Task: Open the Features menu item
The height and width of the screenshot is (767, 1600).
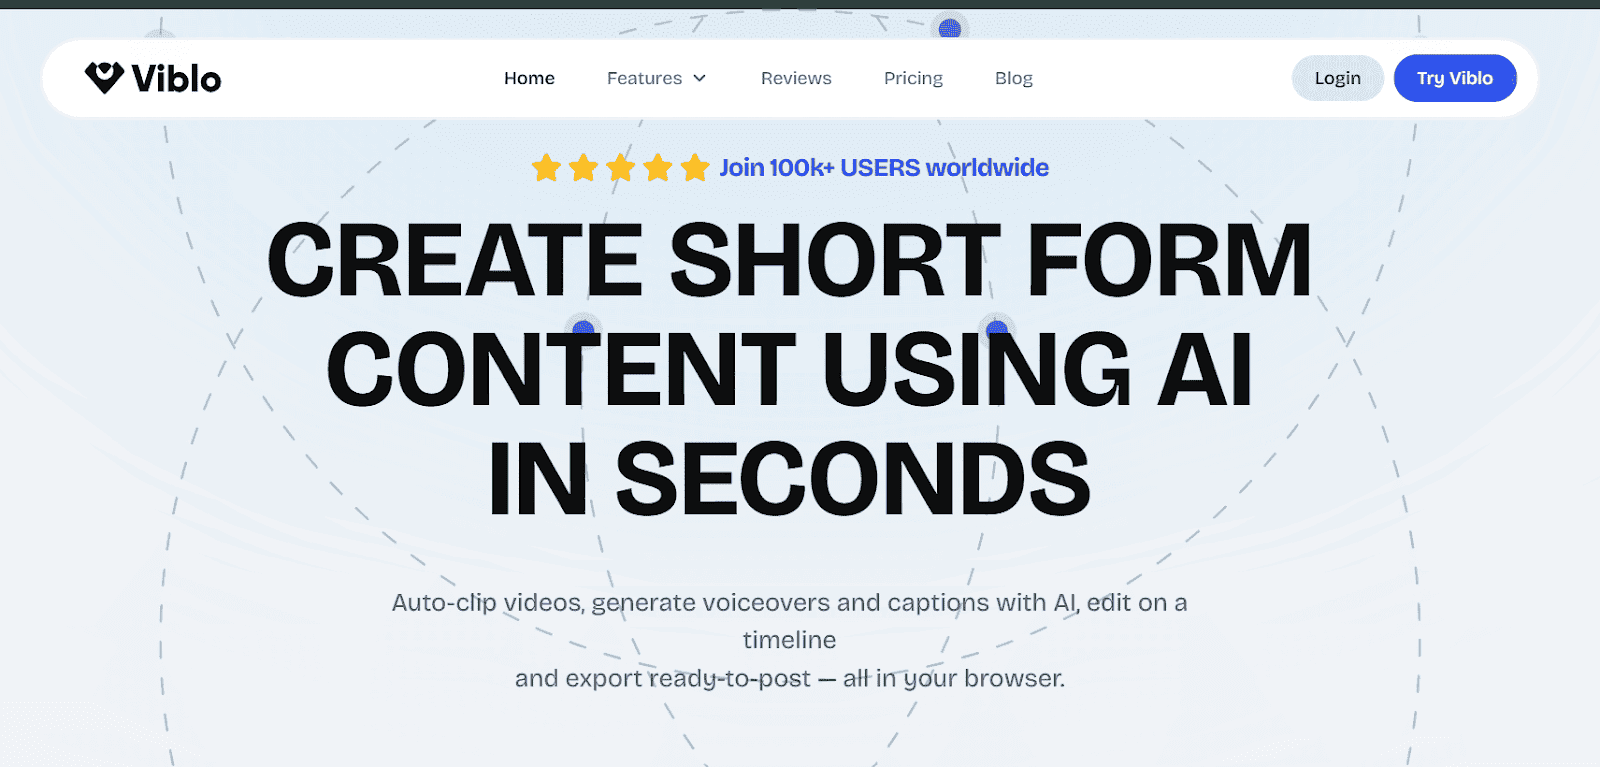Action: 644,78
